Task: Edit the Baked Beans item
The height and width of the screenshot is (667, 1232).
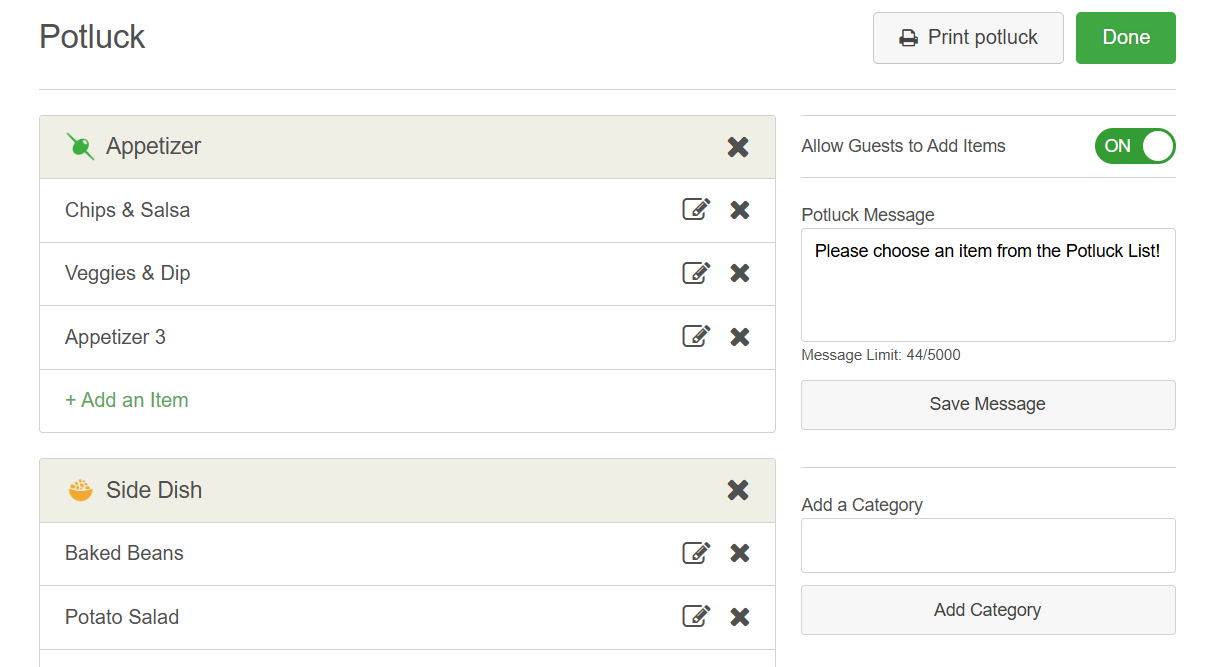Action: pyautogui.click(x=696, y=553)
